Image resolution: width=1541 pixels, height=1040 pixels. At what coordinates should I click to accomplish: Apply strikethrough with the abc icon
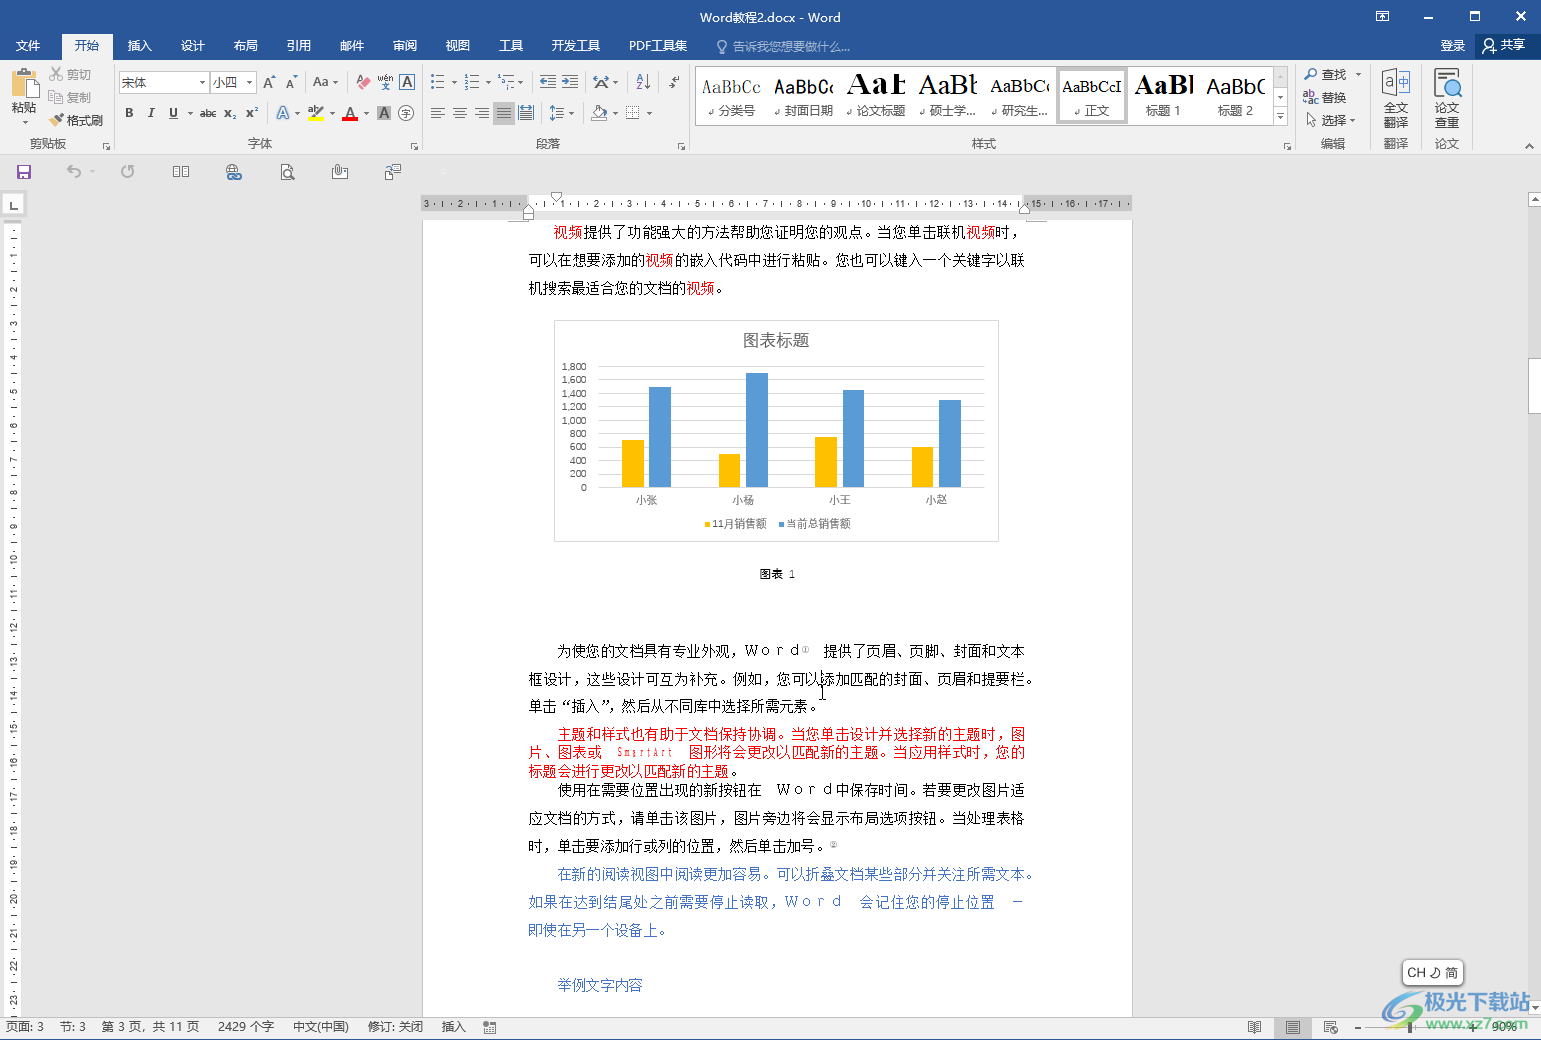(208, 113)
